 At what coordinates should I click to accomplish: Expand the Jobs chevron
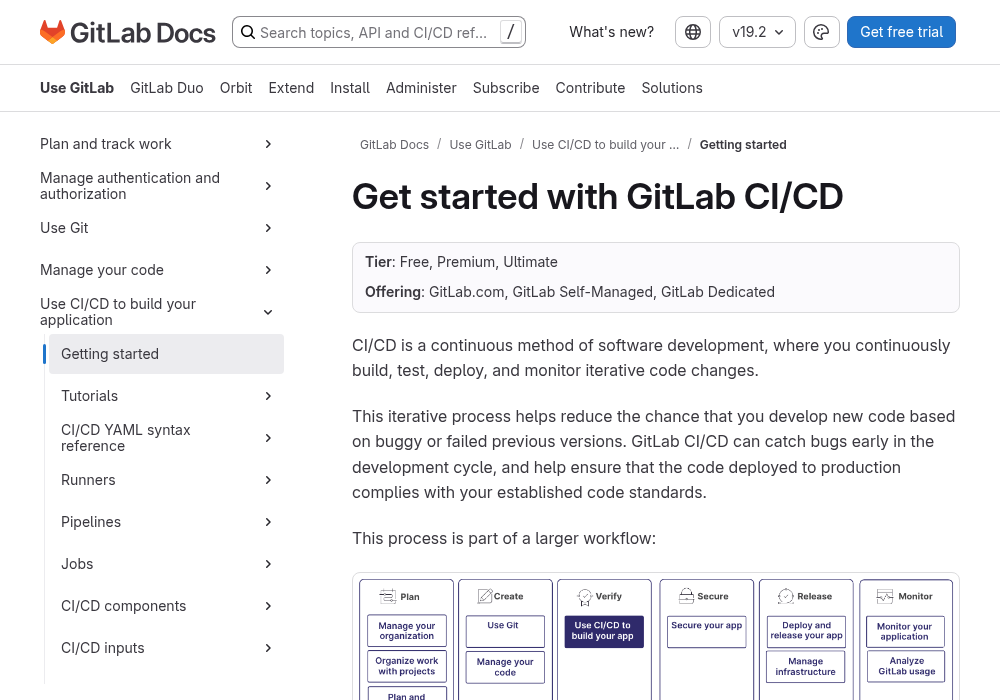(x=268, y=564)
